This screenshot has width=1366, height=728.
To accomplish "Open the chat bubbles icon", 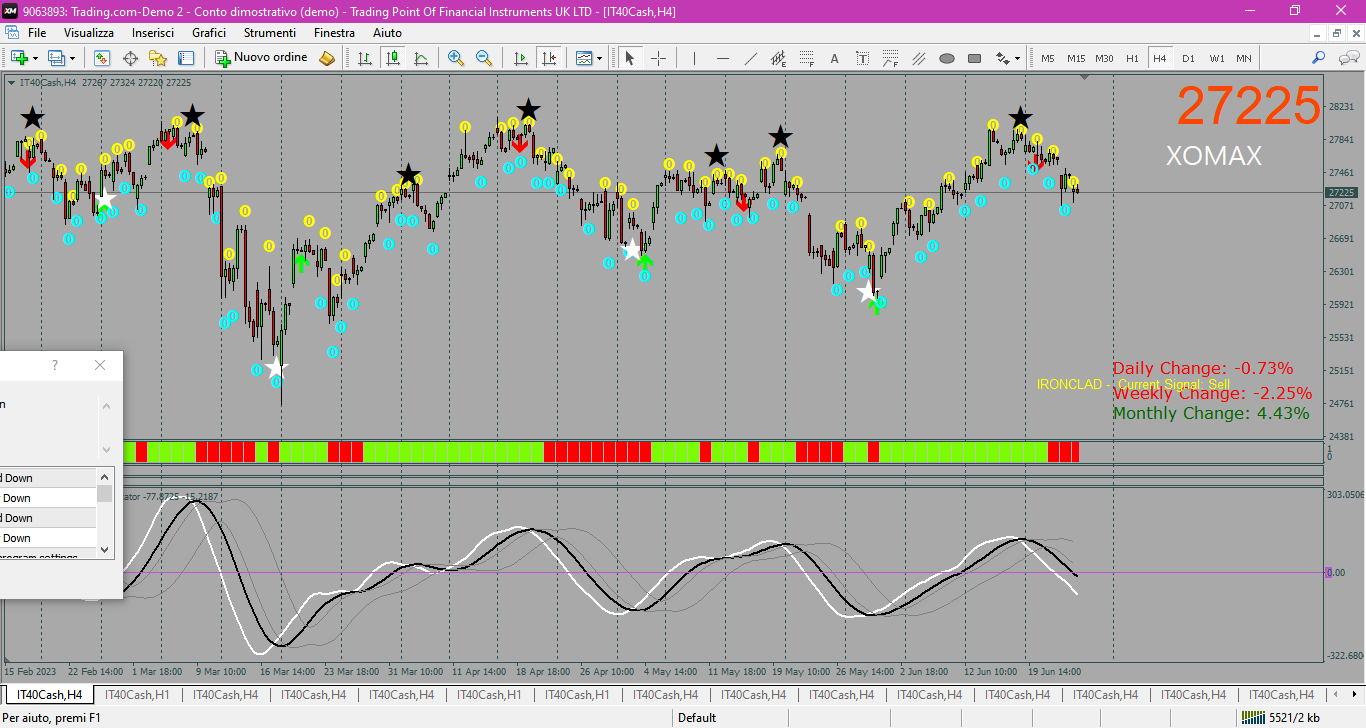I will [1348, 58].
